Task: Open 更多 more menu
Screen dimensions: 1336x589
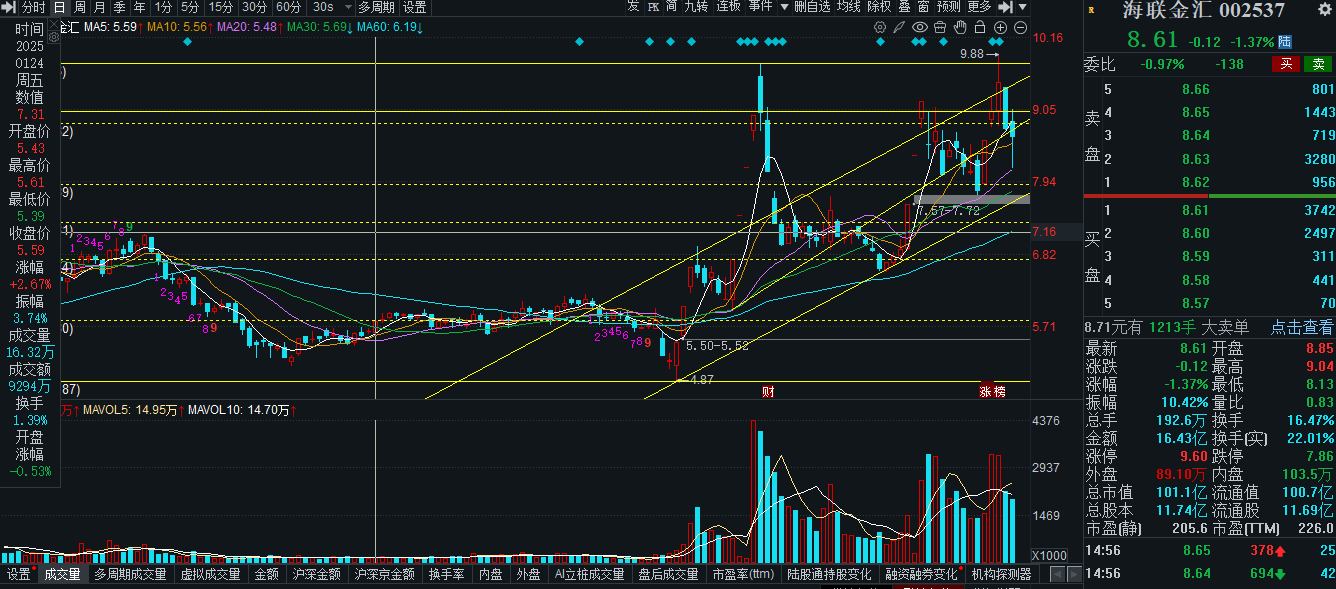Action: click(x=979, y=7)
